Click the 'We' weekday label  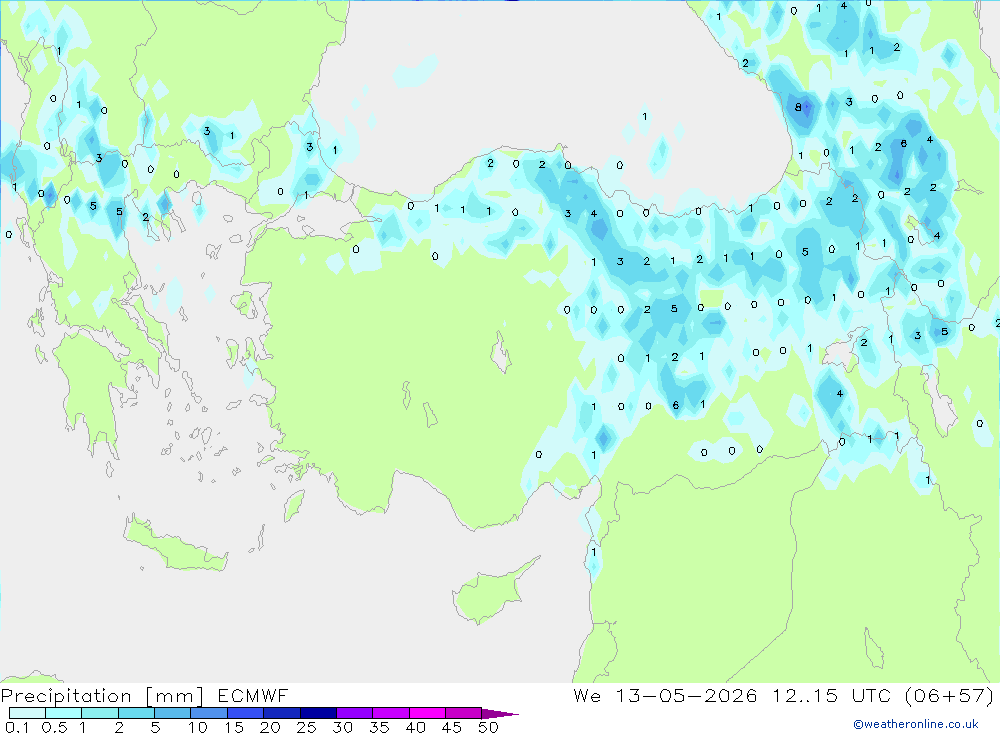pyautogui.click(x=587, y=695)
